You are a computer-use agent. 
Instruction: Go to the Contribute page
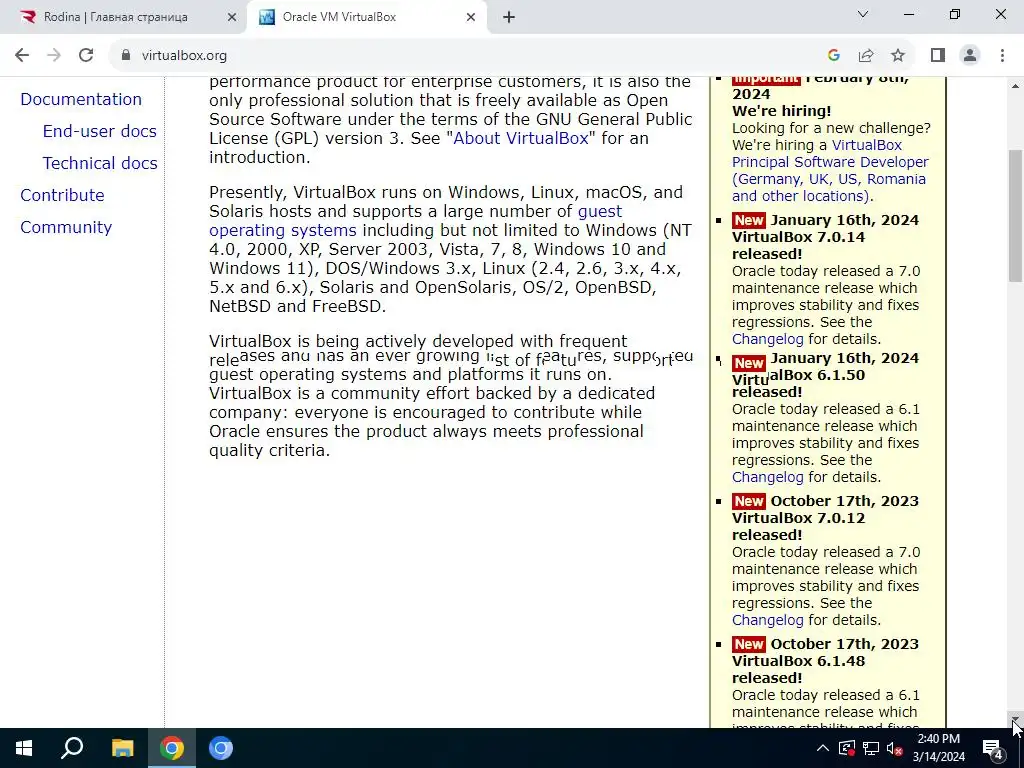62,195
